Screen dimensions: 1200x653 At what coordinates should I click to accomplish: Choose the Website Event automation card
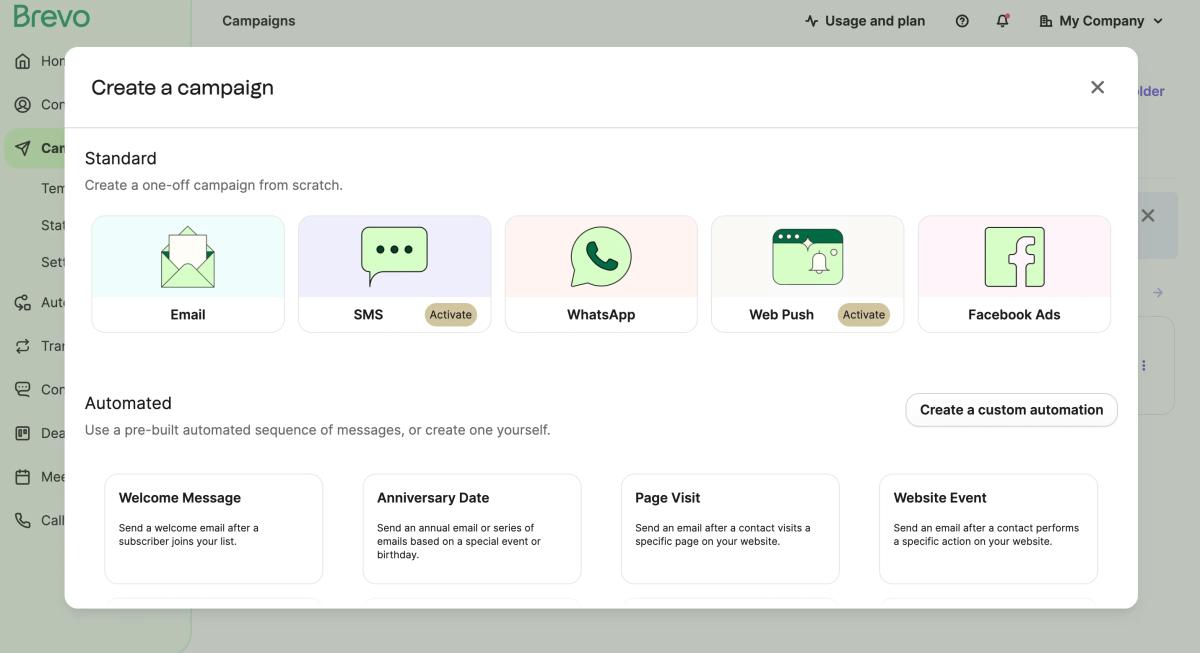(x=988, y=528)
